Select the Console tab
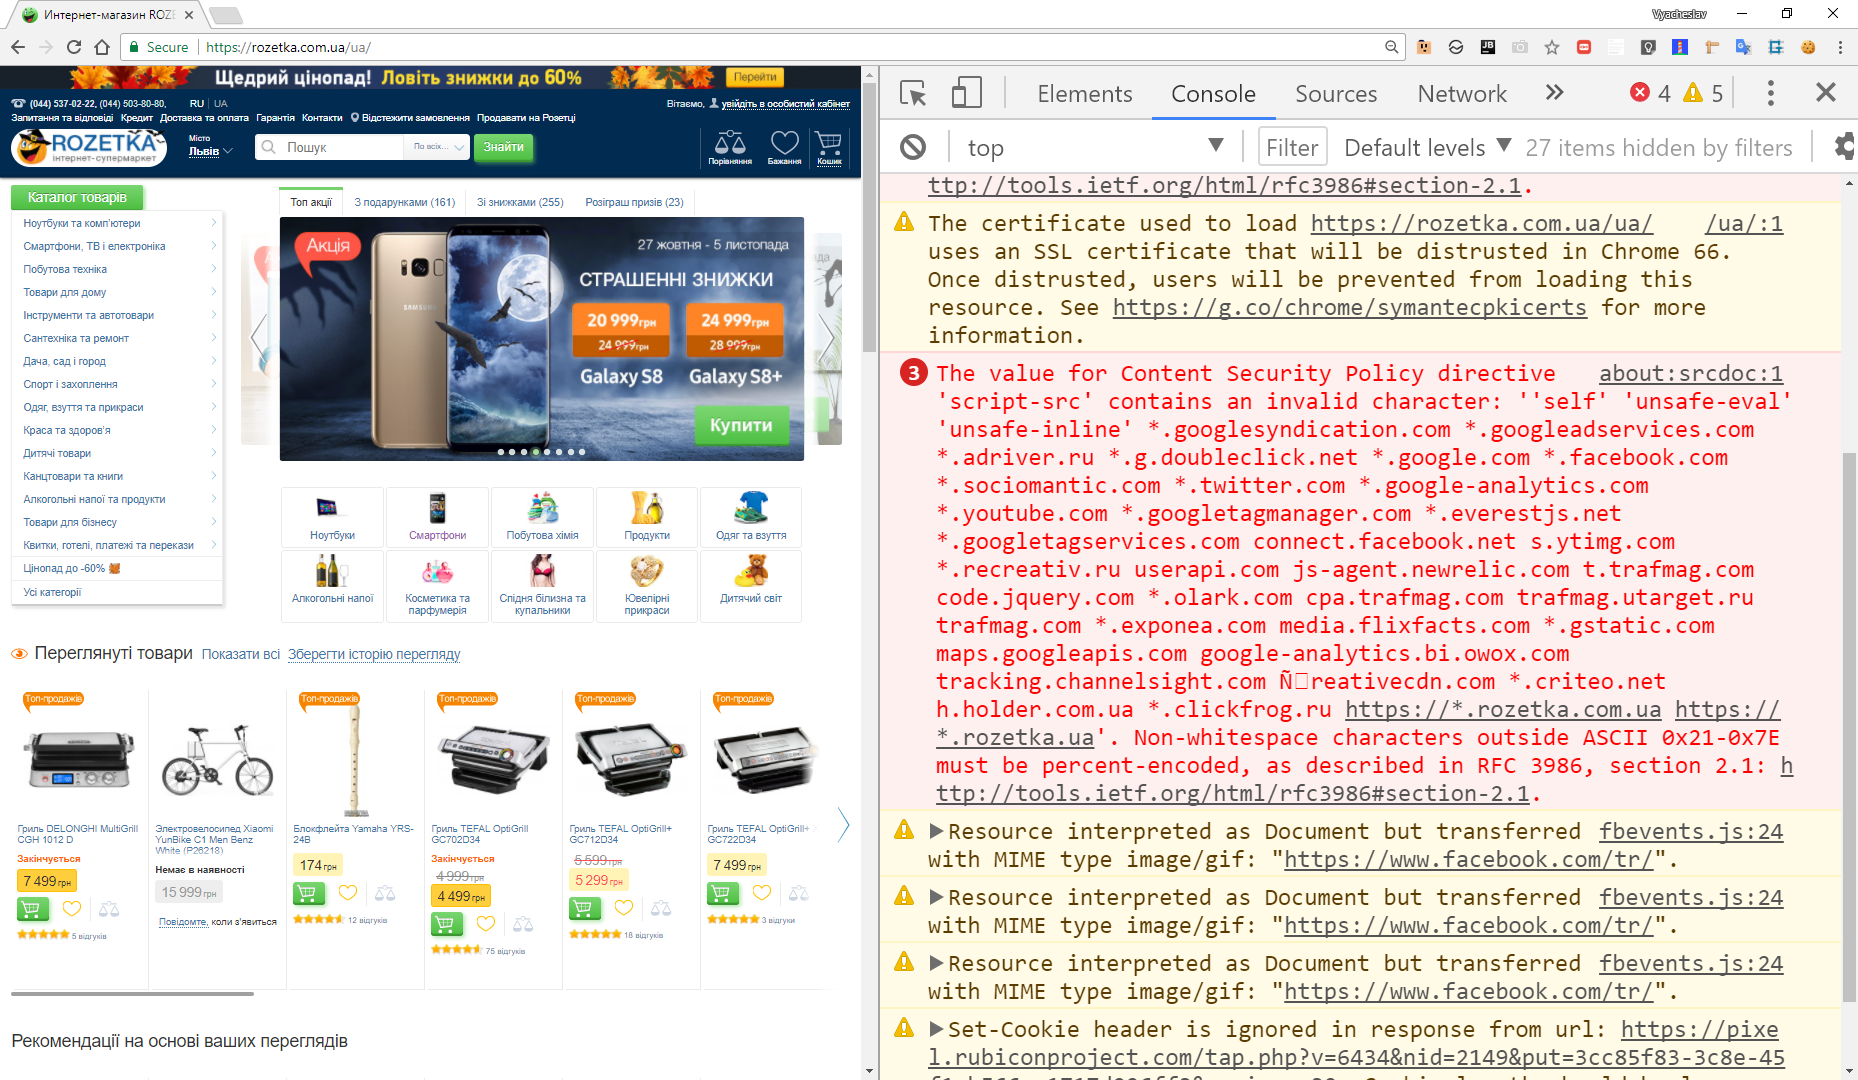This screenshot has width=1858, height=1080. pyautogui.click(x=1213, y=94)
